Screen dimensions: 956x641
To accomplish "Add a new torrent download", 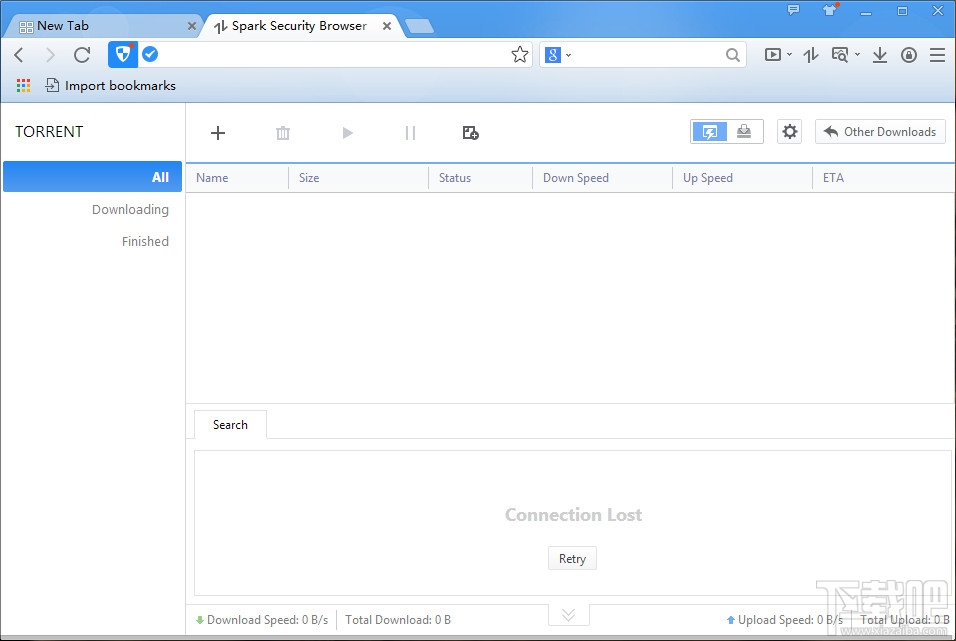I will point(218,132).
